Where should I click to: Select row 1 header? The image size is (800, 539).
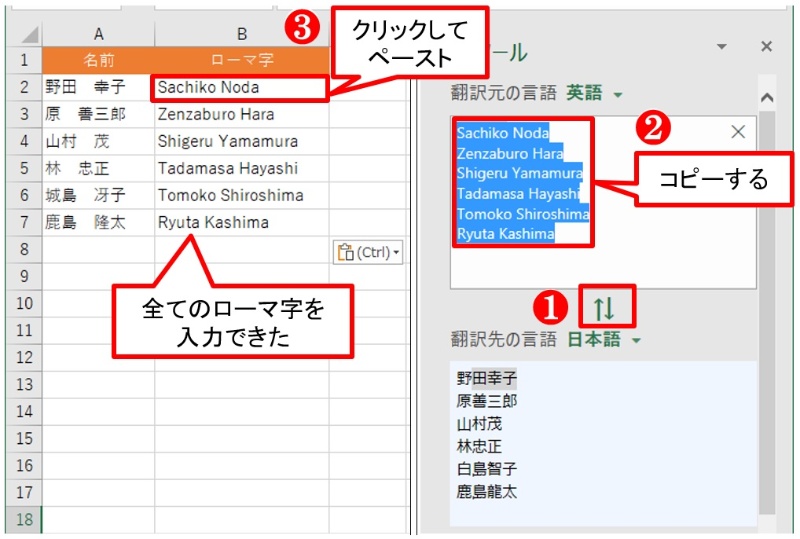point(24,60)
